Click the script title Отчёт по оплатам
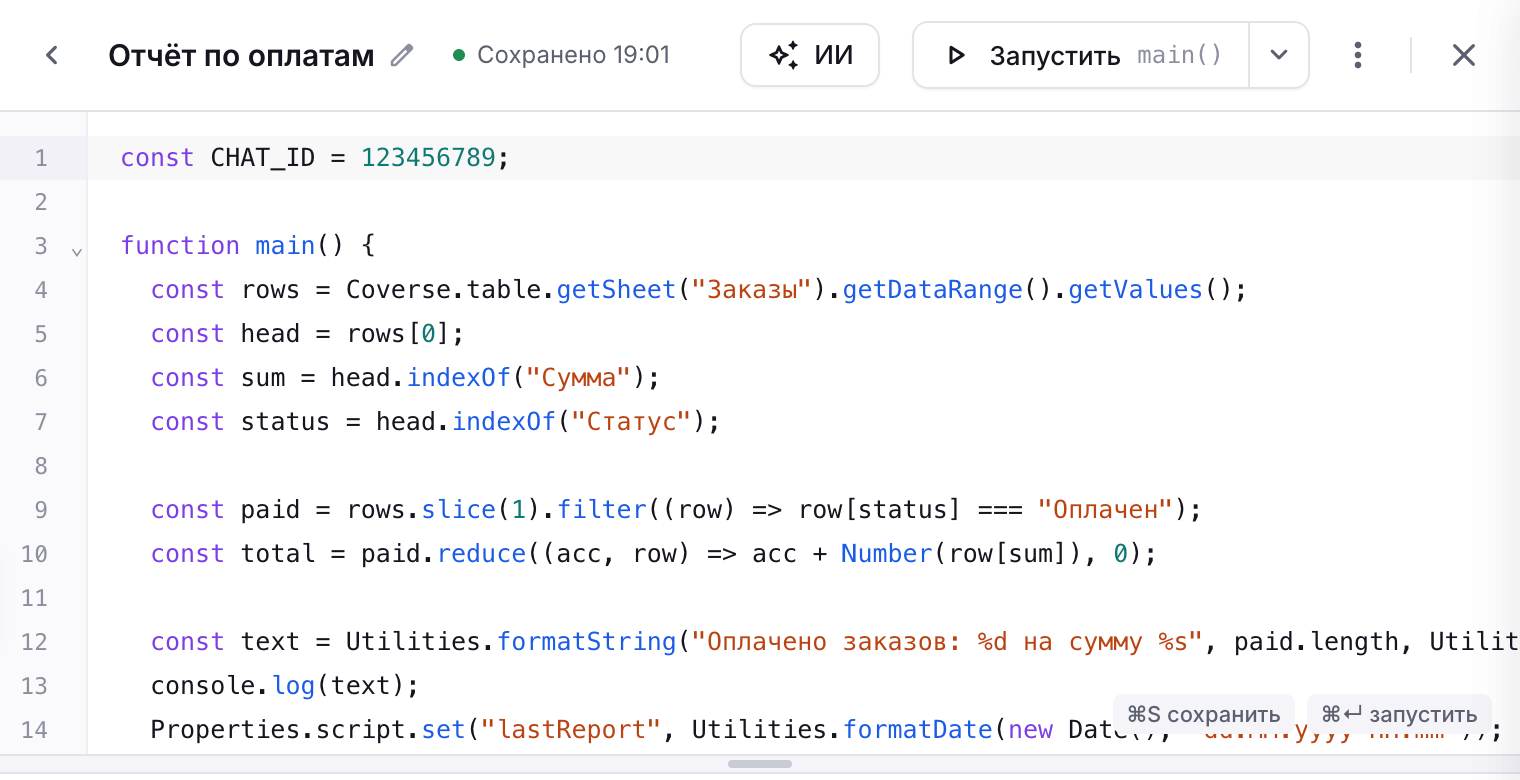1520x780 pixels. click(241, 55)
